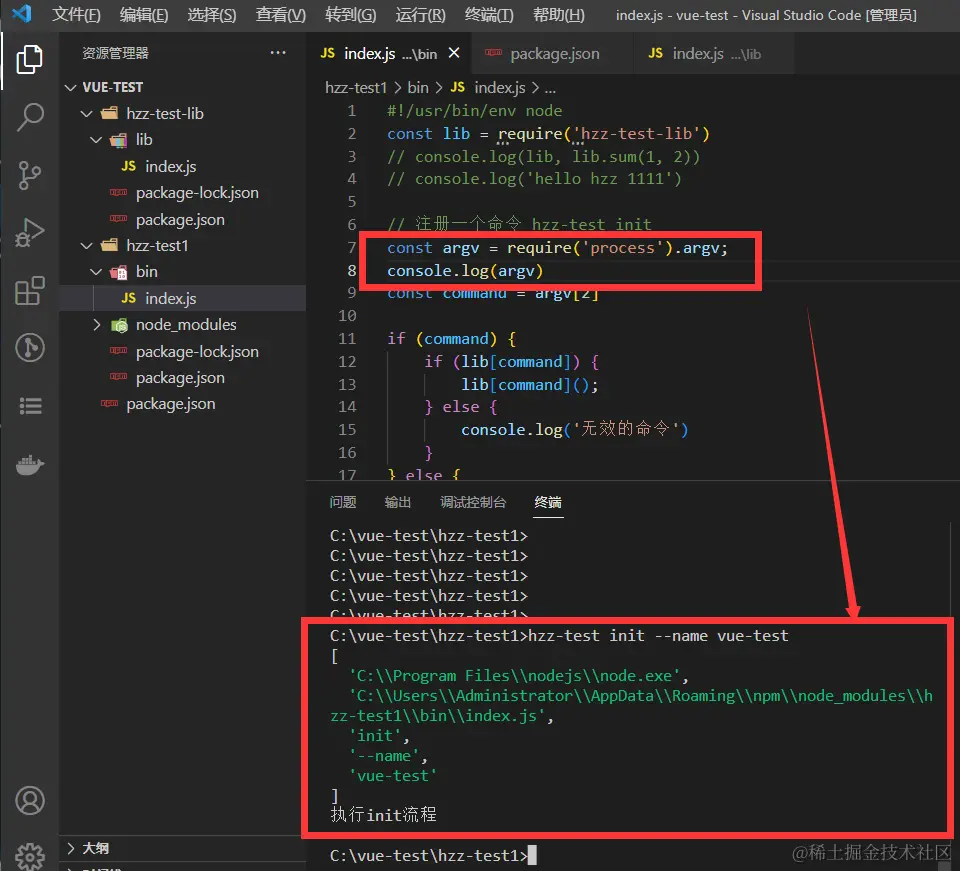Switch to the 输出 panel tab
This screenshot has width=960, height=871.
pos(398,502)
